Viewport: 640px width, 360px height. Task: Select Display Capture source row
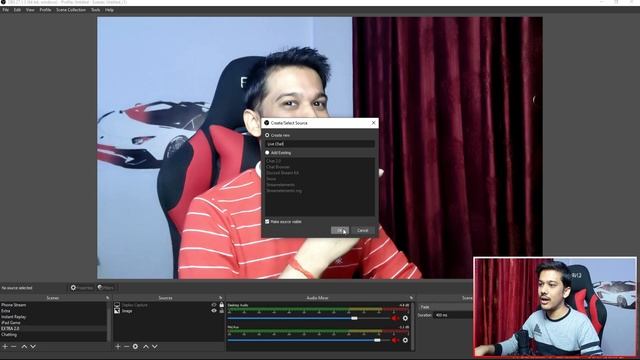pyautogui.click(x=169, y=305)
